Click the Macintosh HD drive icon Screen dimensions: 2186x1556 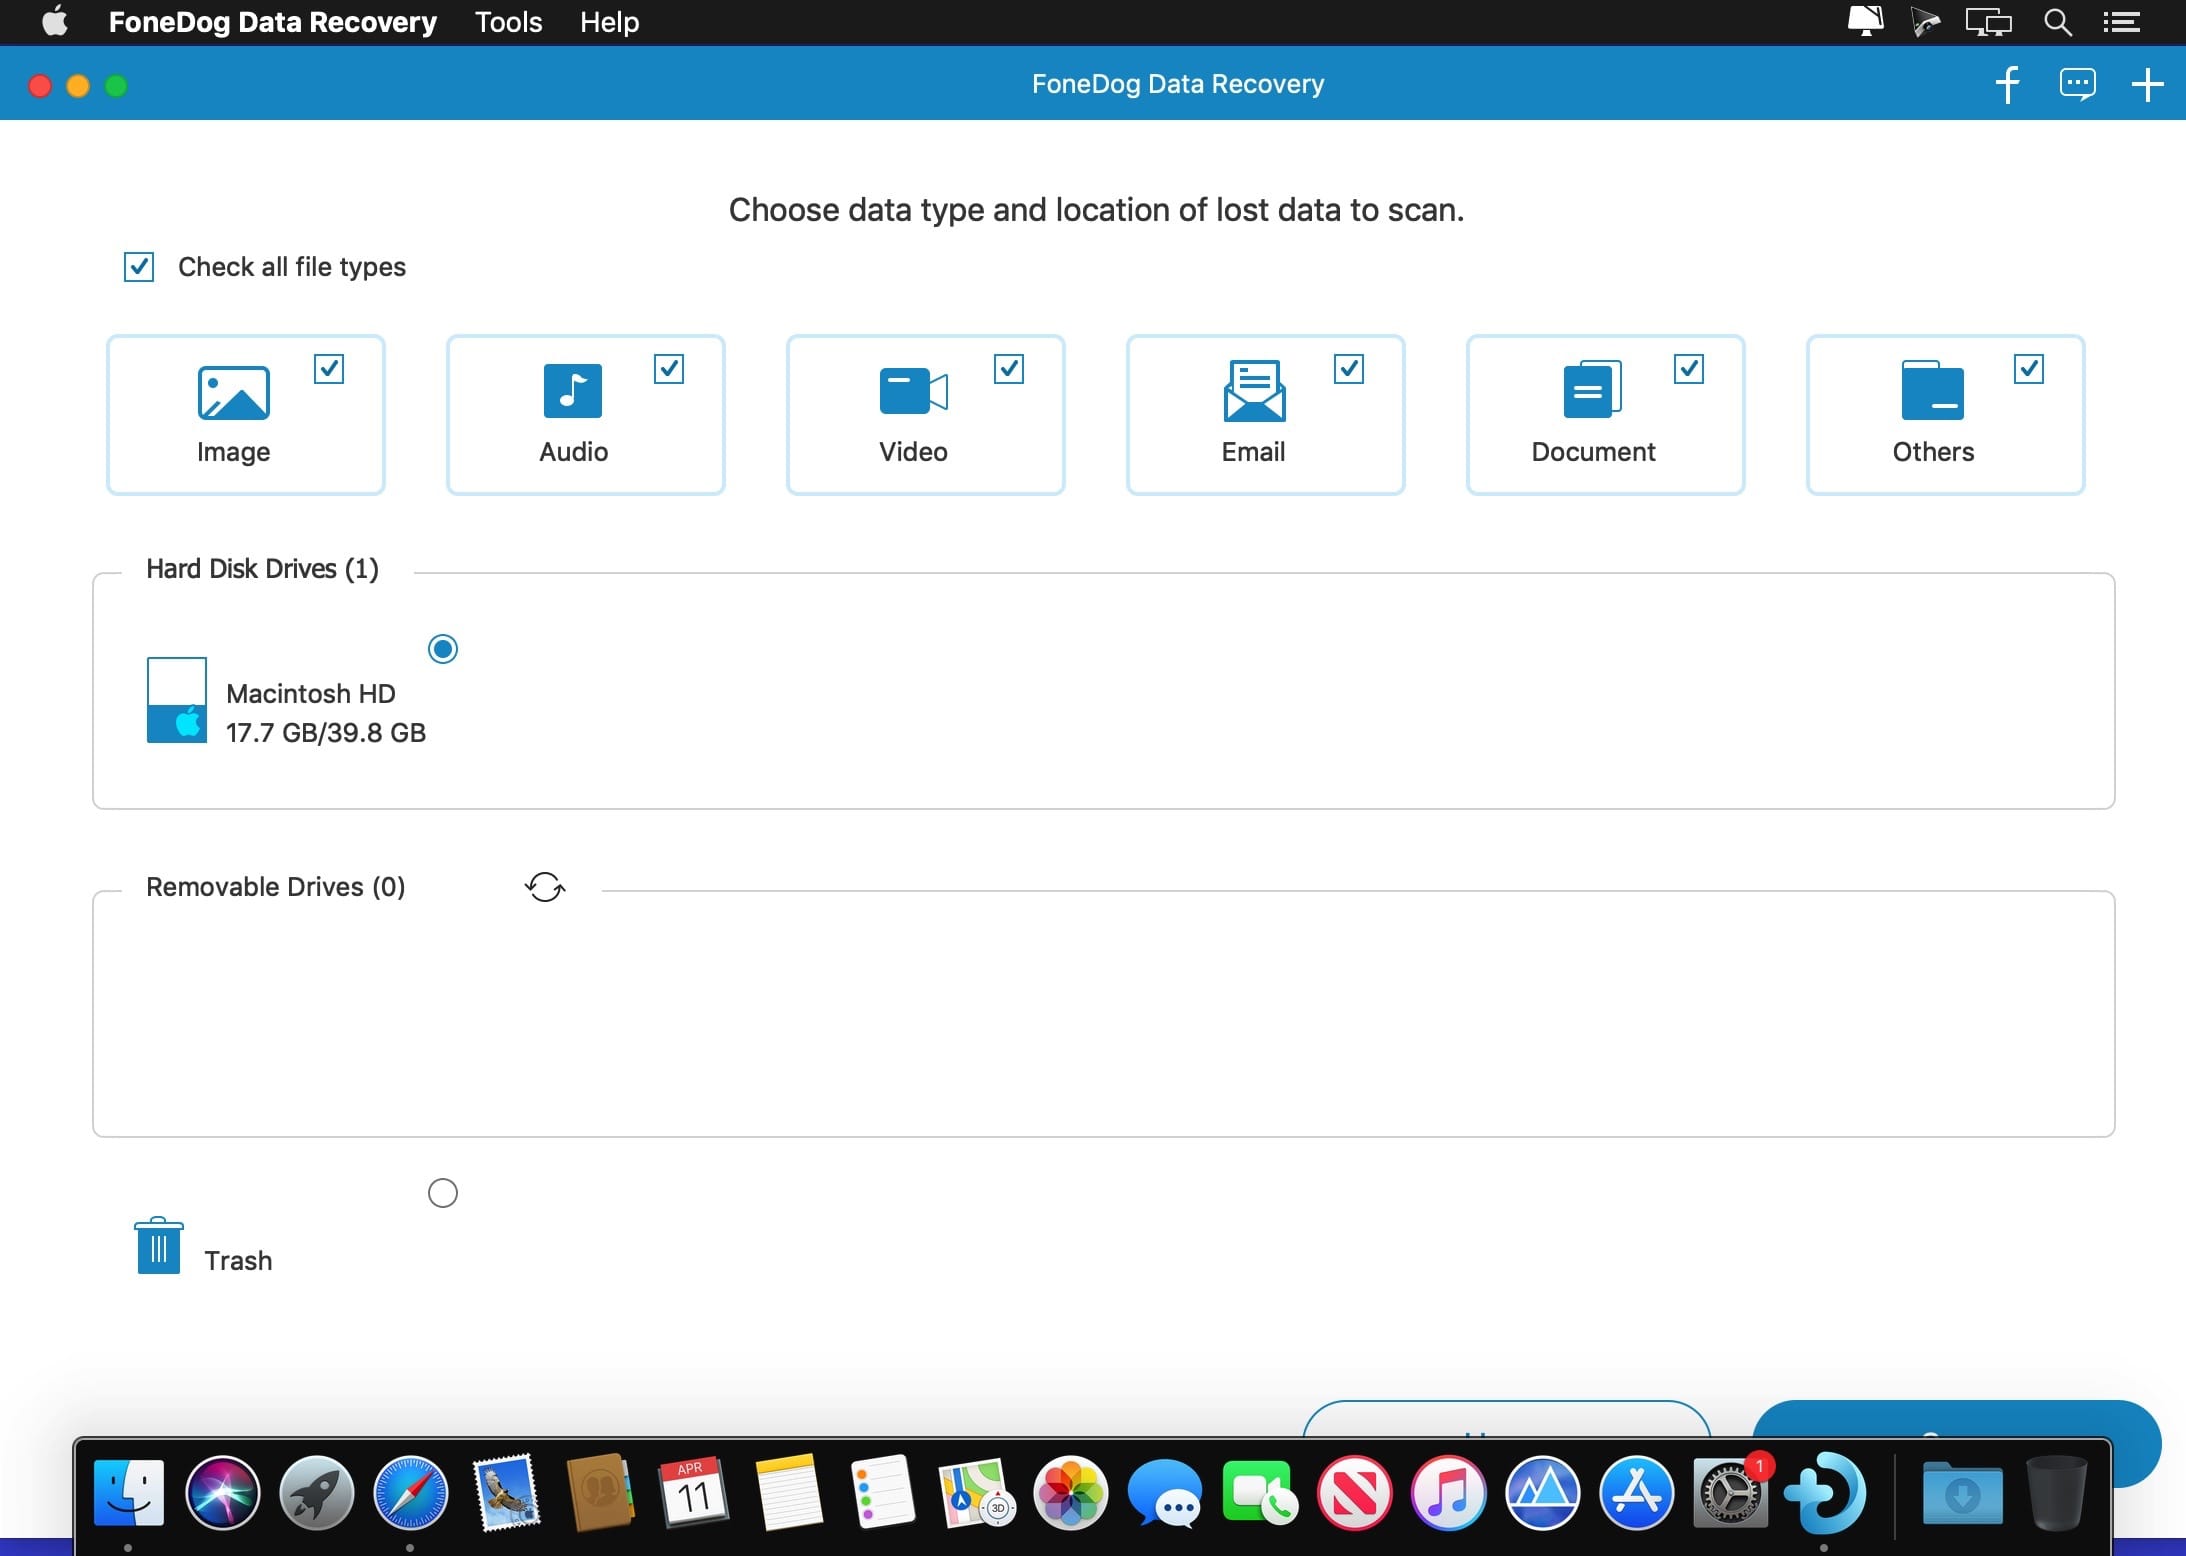pos(177,700)
